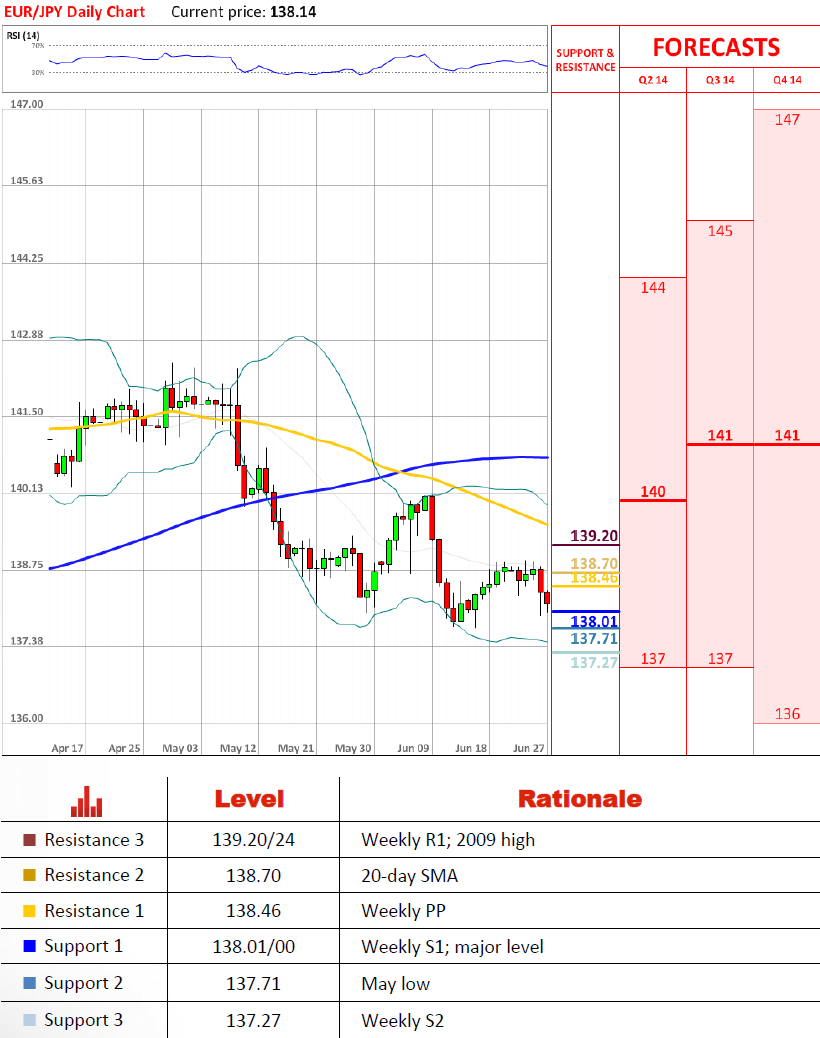This screenshot has height=1038, width=820.
Task: Click the May 12 date axis label
Action: 238,748
